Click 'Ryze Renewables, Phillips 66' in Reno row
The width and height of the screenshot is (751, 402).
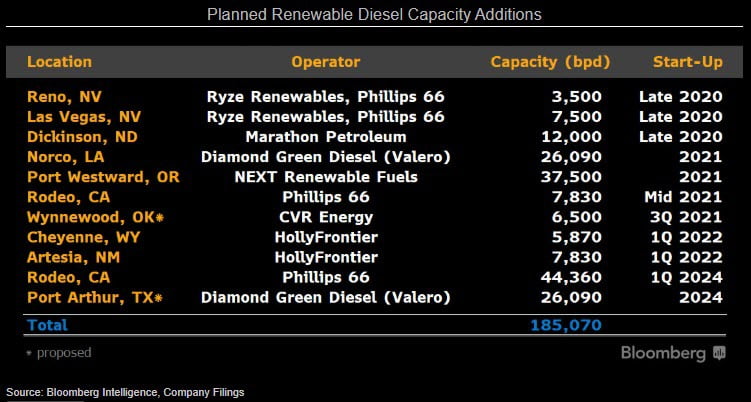[x=326, y=97]
